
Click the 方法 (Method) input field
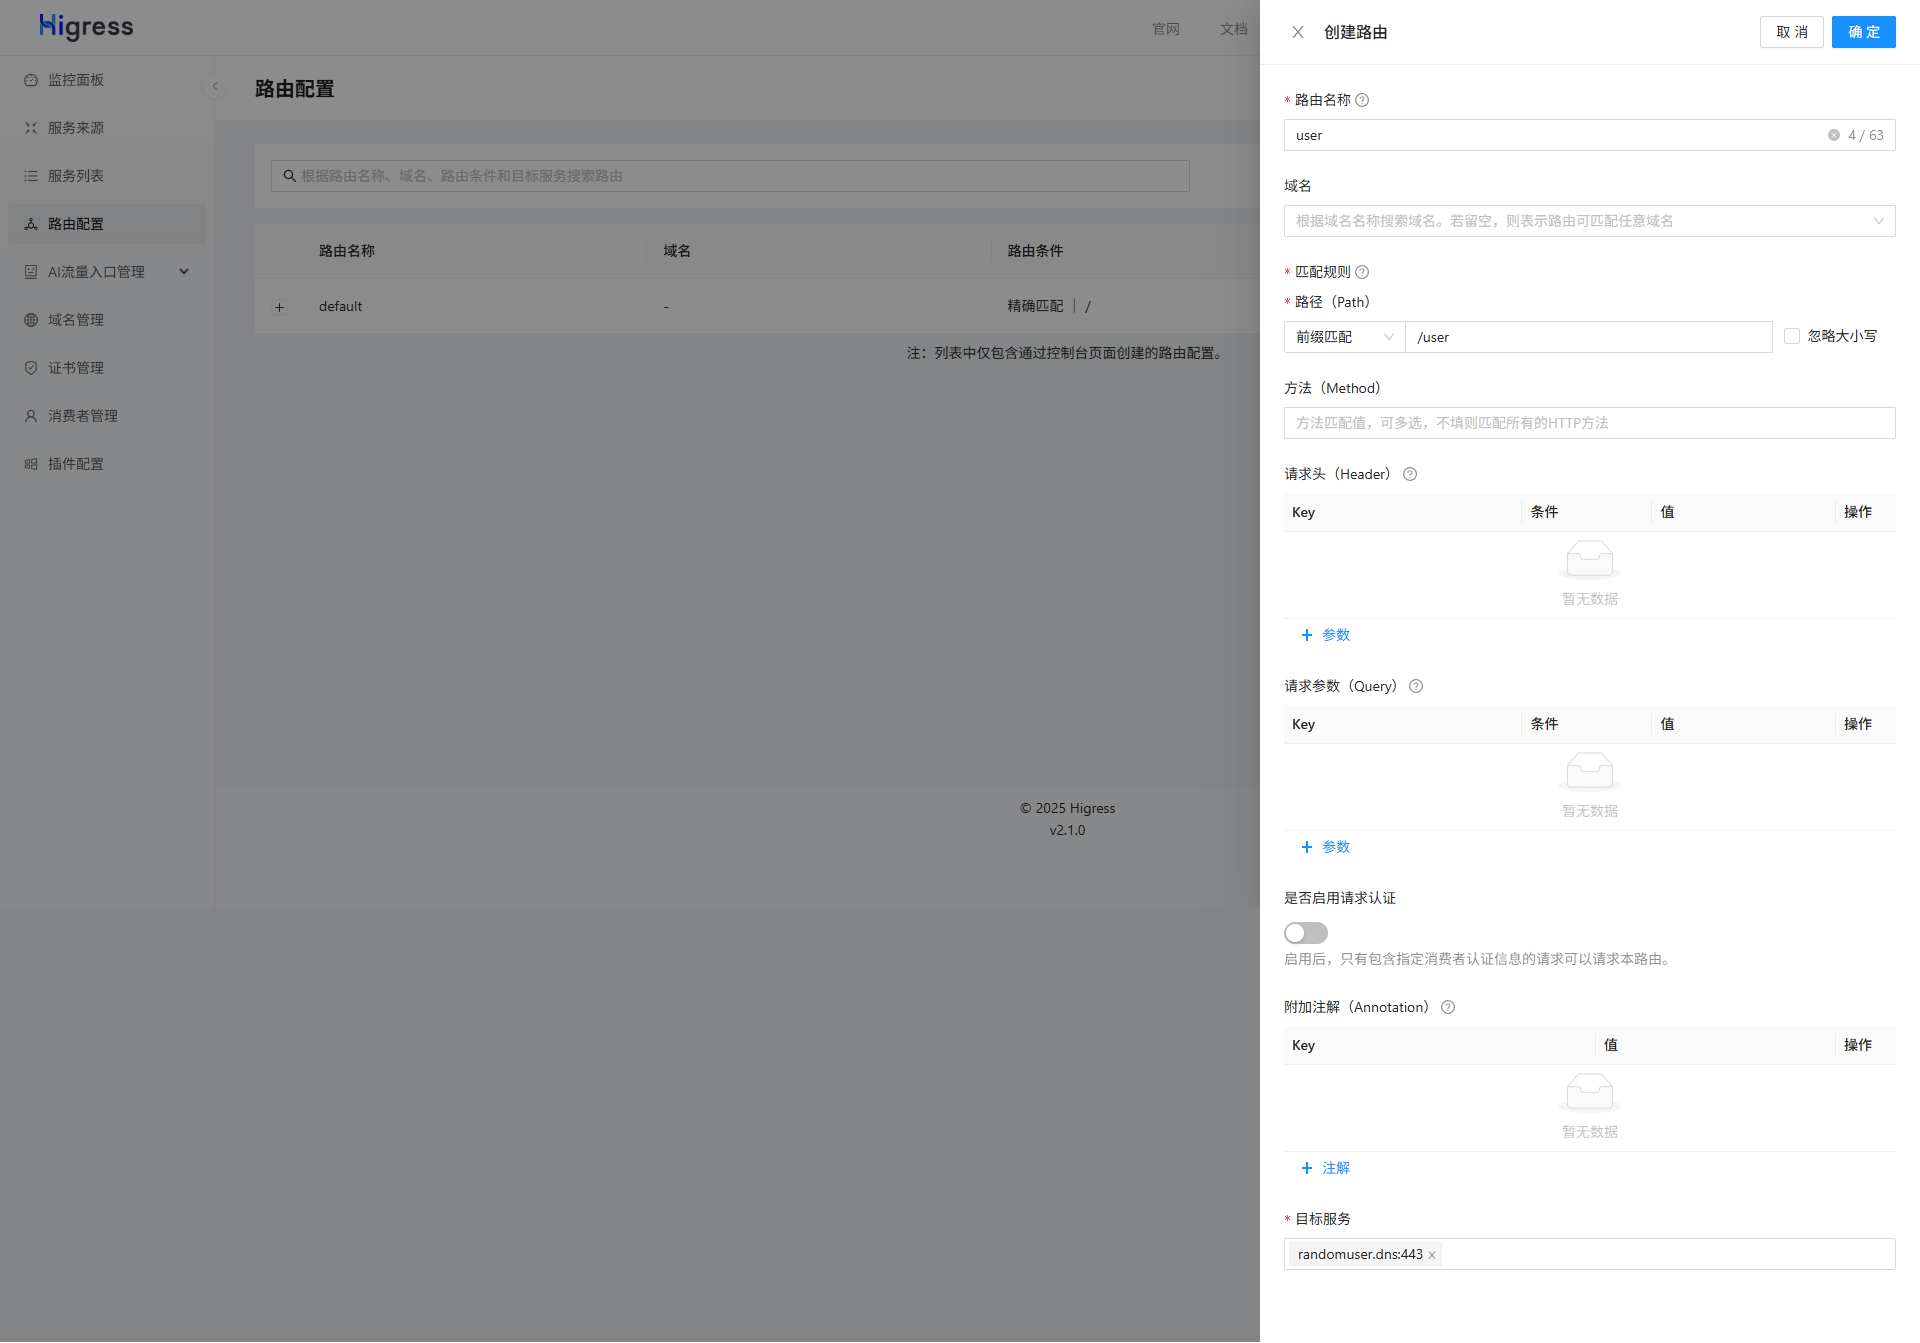(x=1588, y=423)
